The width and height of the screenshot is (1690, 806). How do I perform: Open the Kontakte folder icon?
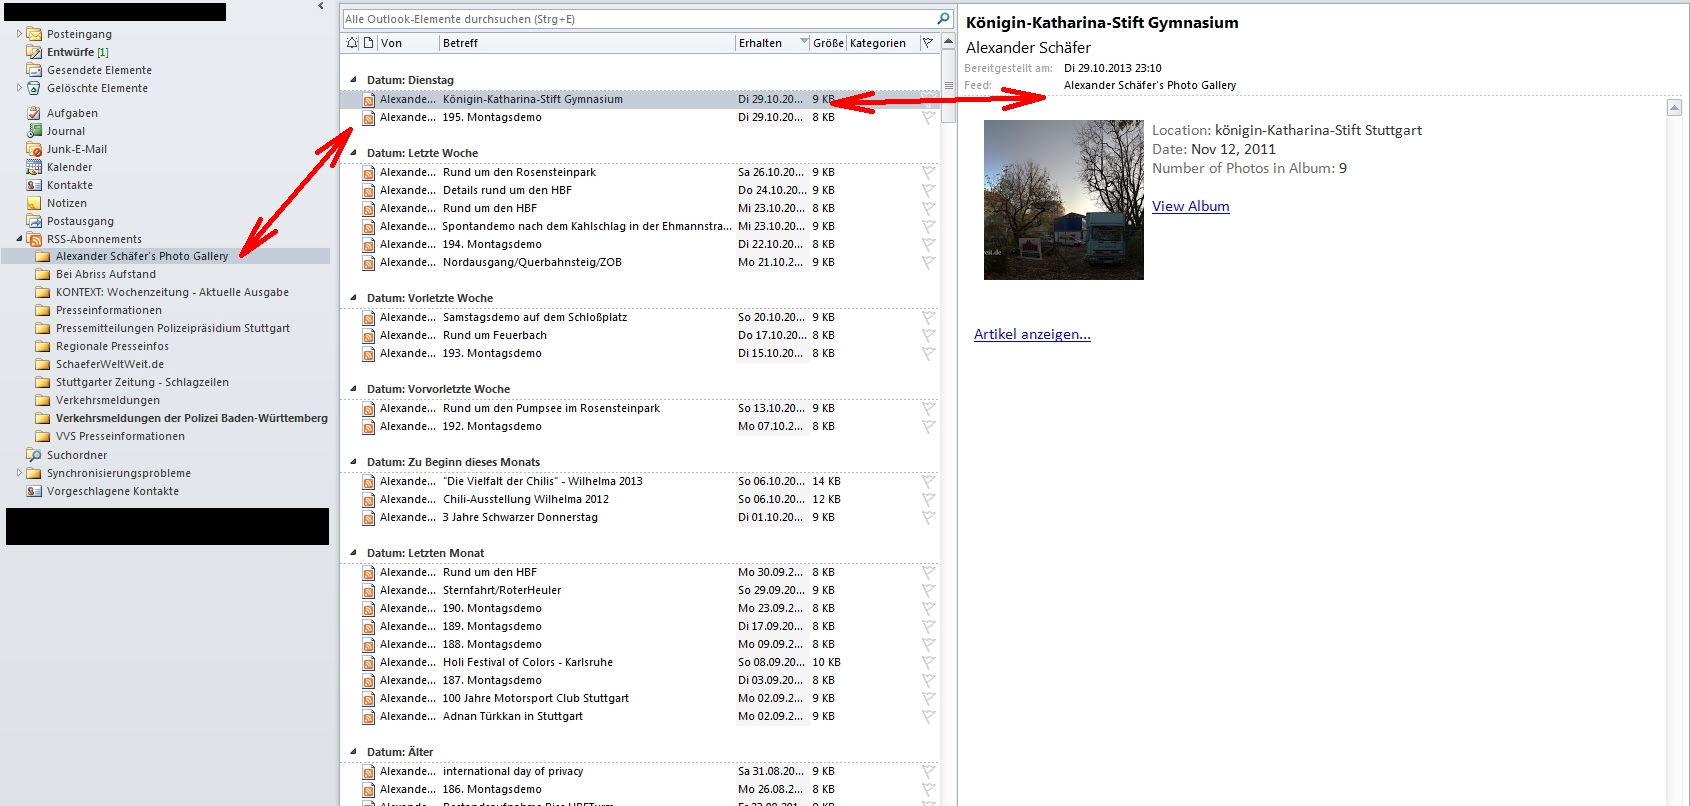[x=34, y=185]
